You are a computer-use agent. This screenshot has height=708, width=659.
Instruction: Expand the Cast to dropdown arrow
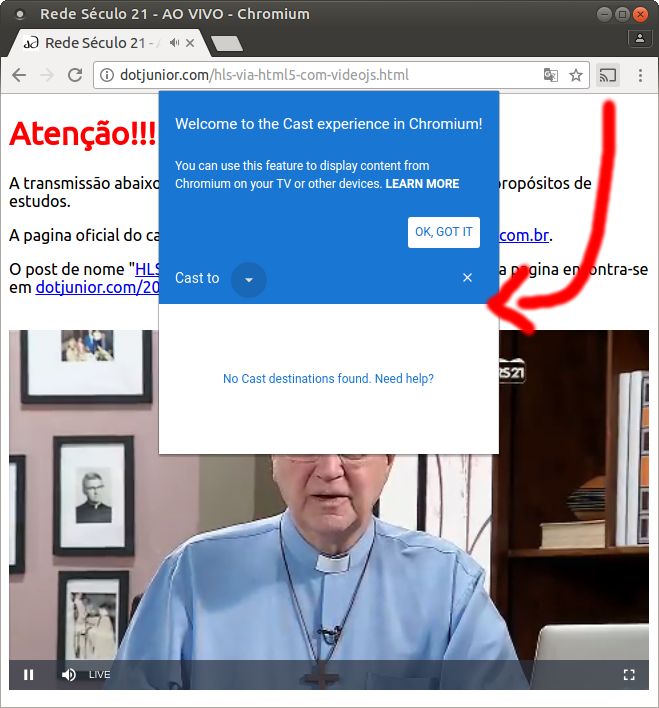click(248, 279)
